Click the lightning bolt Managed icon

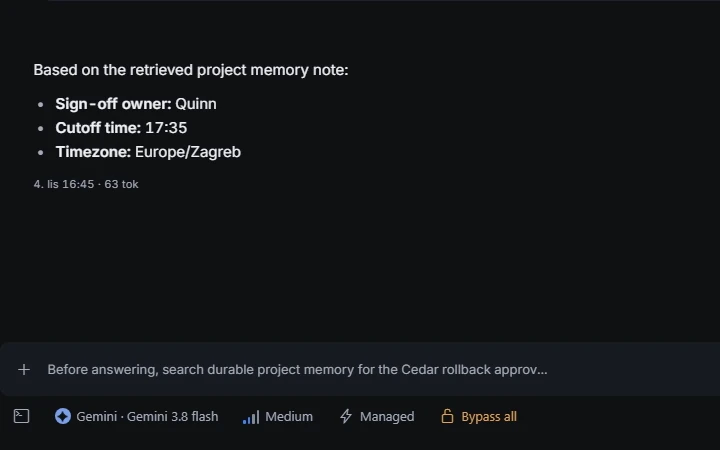(x=346, y=416)
